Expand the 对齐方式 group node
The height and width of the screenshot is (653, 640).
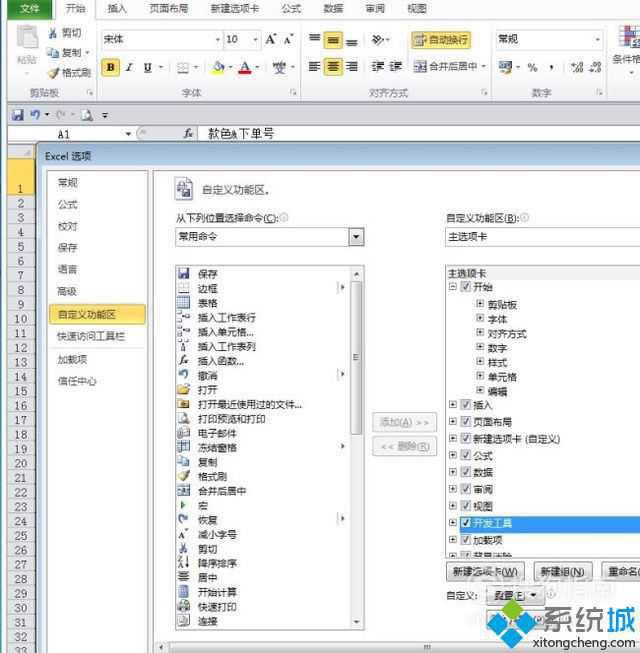click(480, 332)
